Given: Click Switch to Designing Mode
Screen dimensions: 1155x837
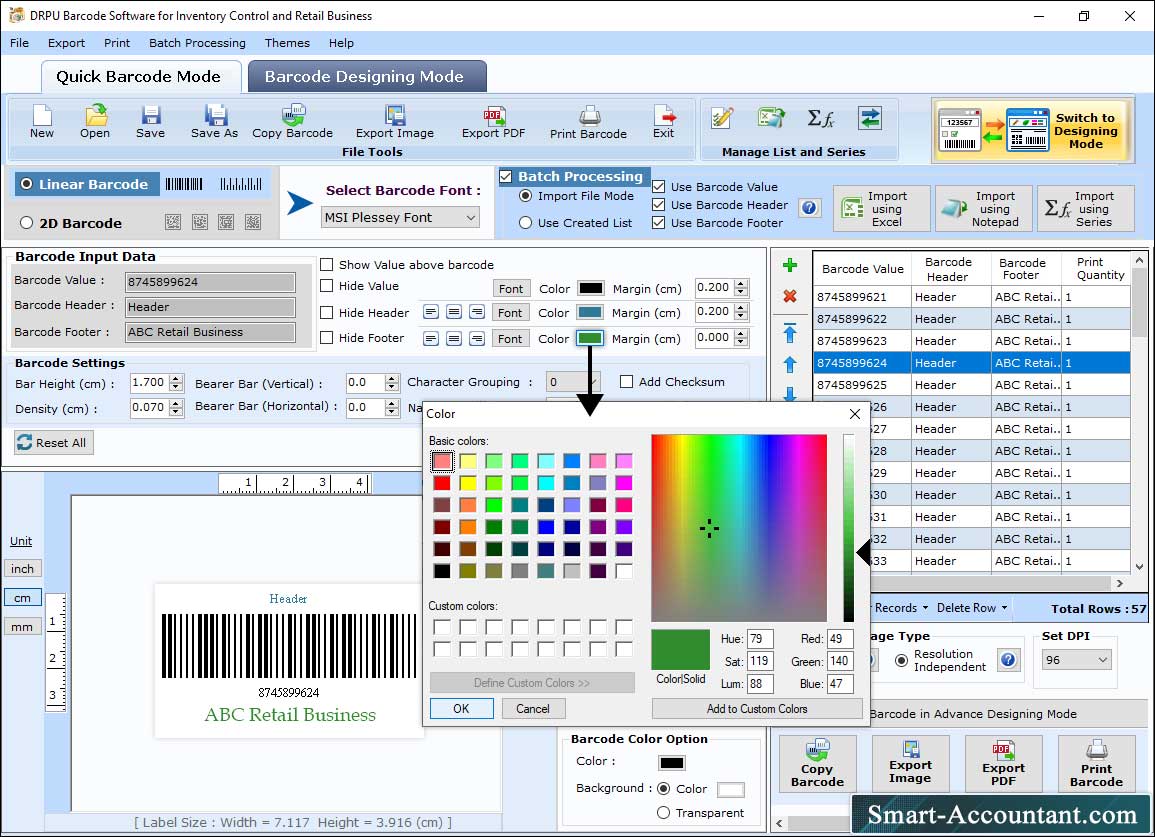Looking at the screenshot, I should pos(1031,130).
